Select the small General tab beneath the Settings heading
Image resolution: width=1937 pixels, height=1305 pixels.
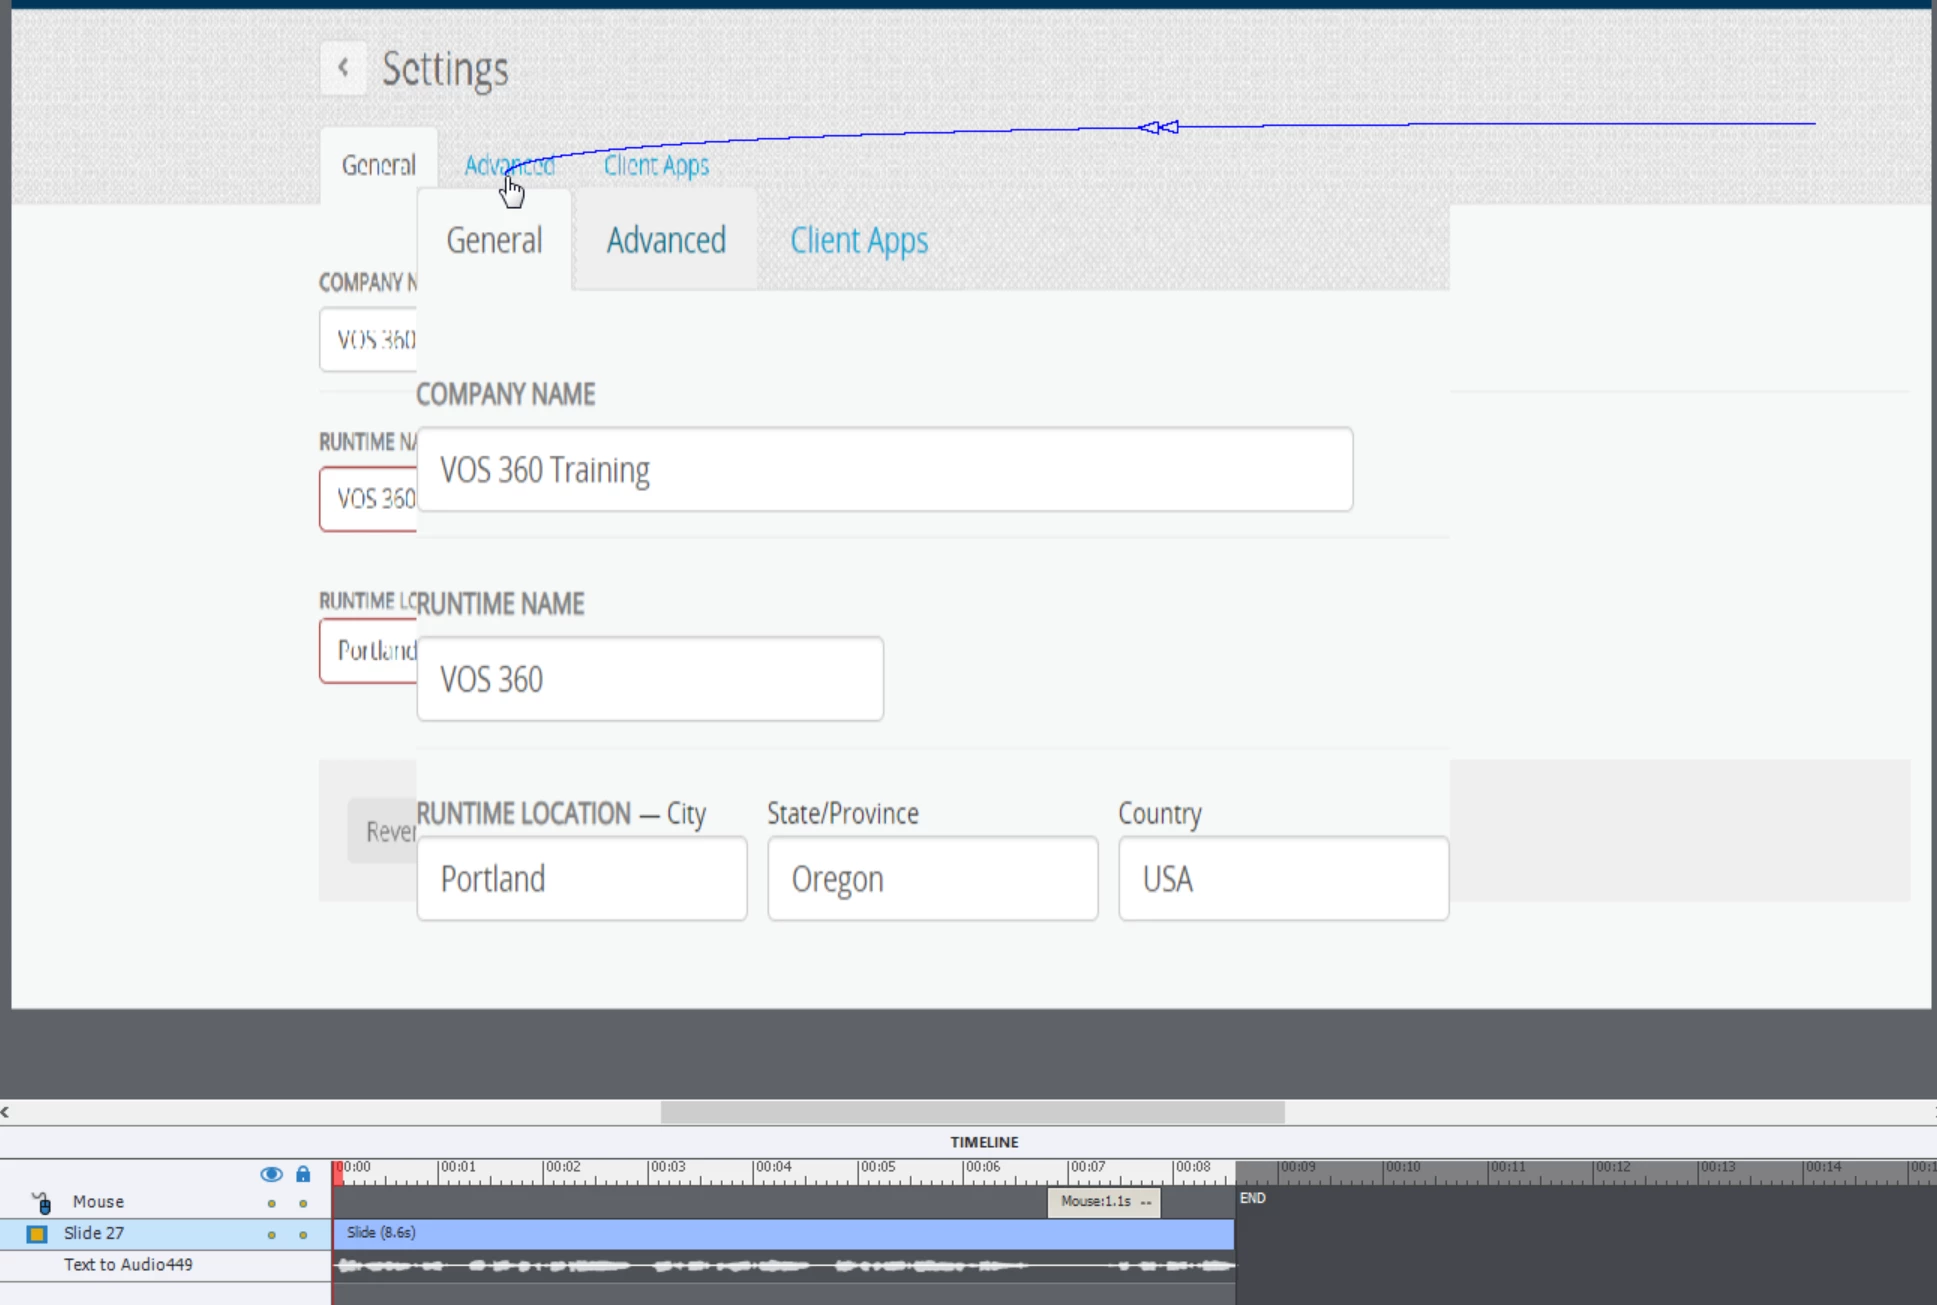point(379,165)
